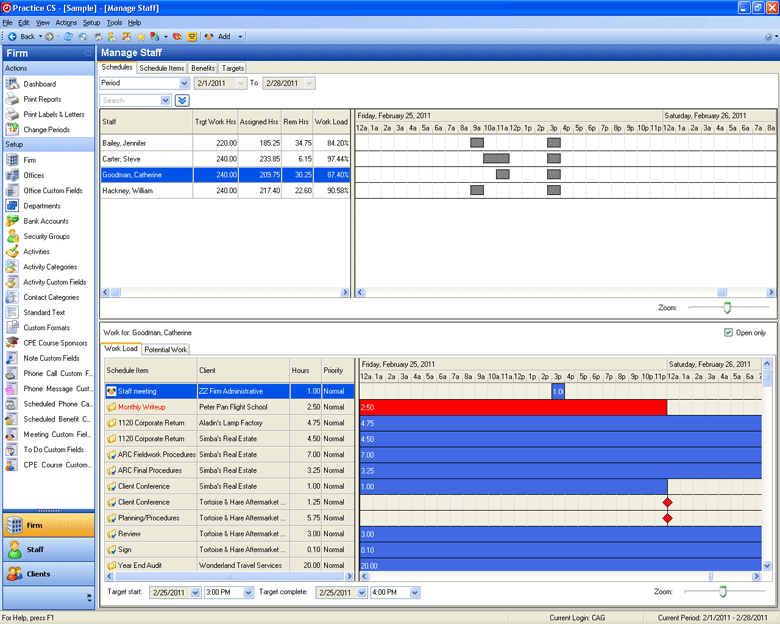This screenshot has height=624, width=780.
Task: Open the Setup menu
Action: tap(91, 22)
